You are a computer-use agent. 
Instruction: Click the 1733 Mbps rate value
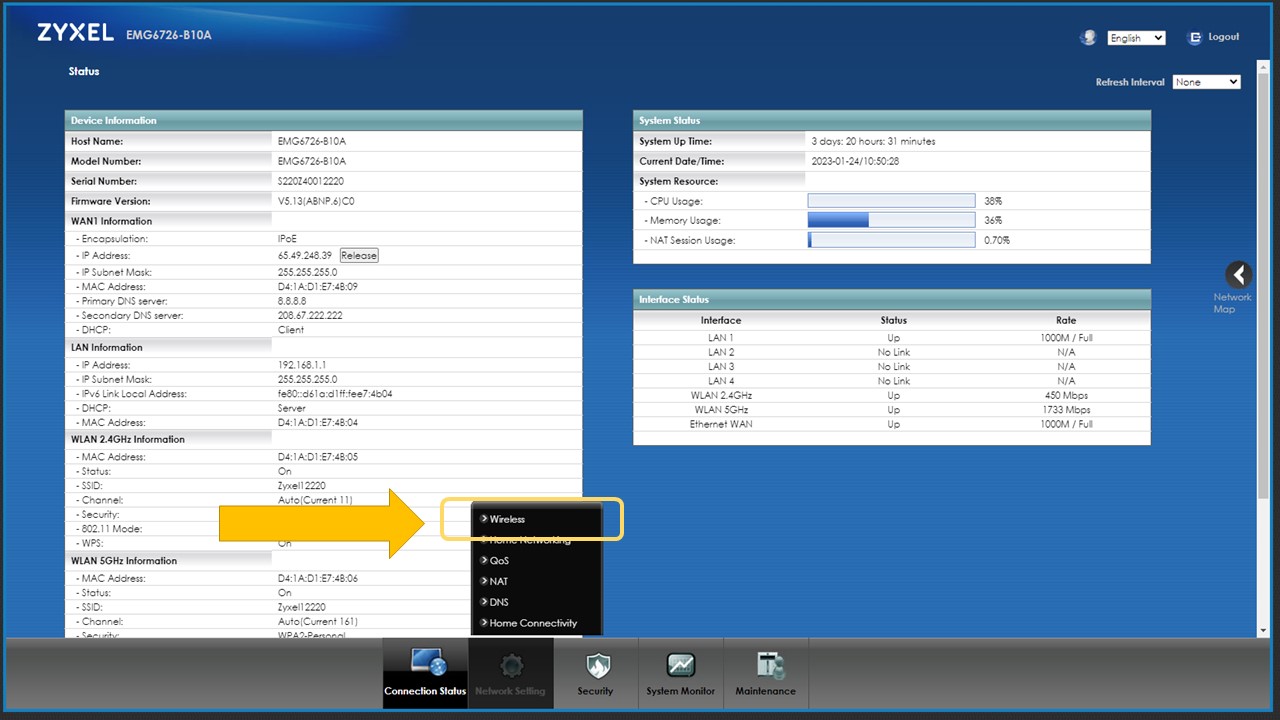click(x=1066, y=410)
